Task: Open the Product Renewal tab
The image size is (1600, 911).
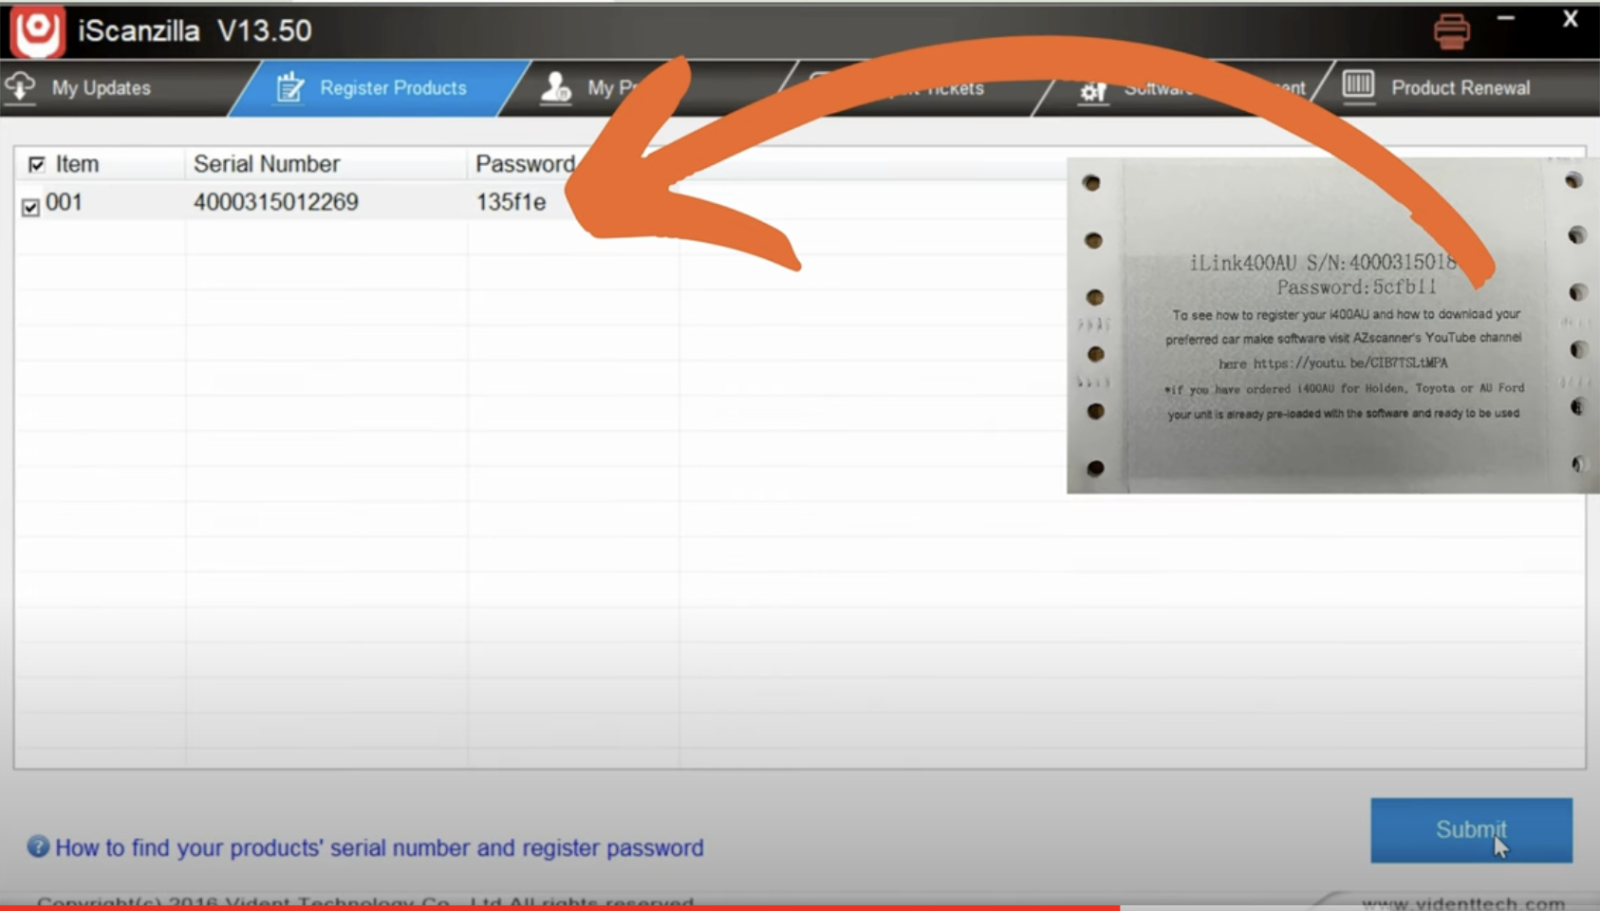Action: 1460,88
